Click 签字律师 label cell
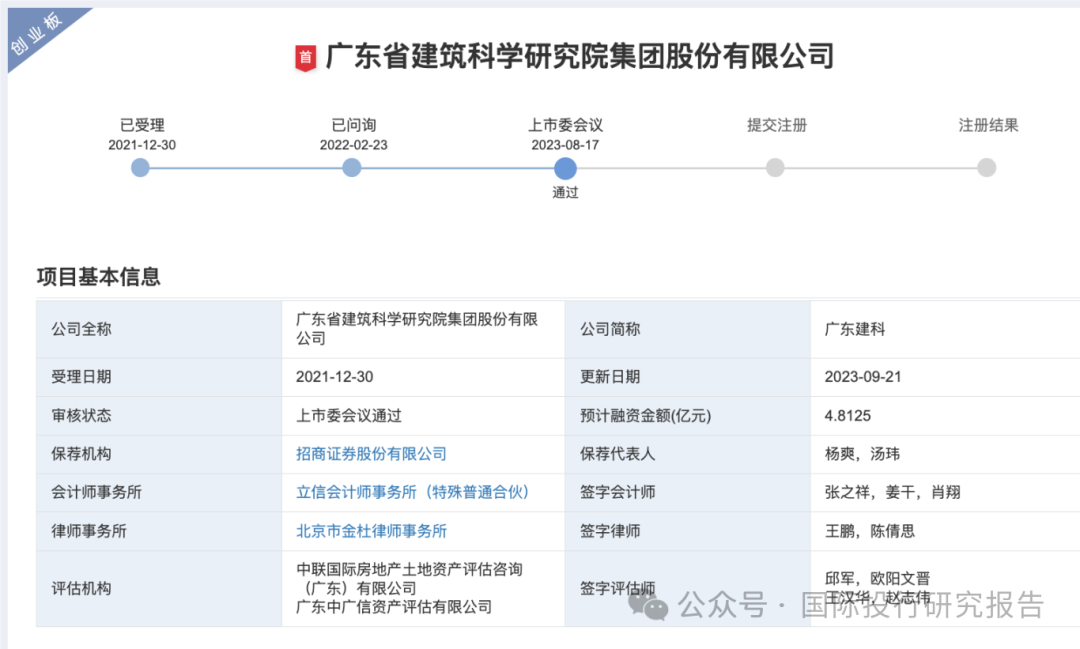 (687, 531)
